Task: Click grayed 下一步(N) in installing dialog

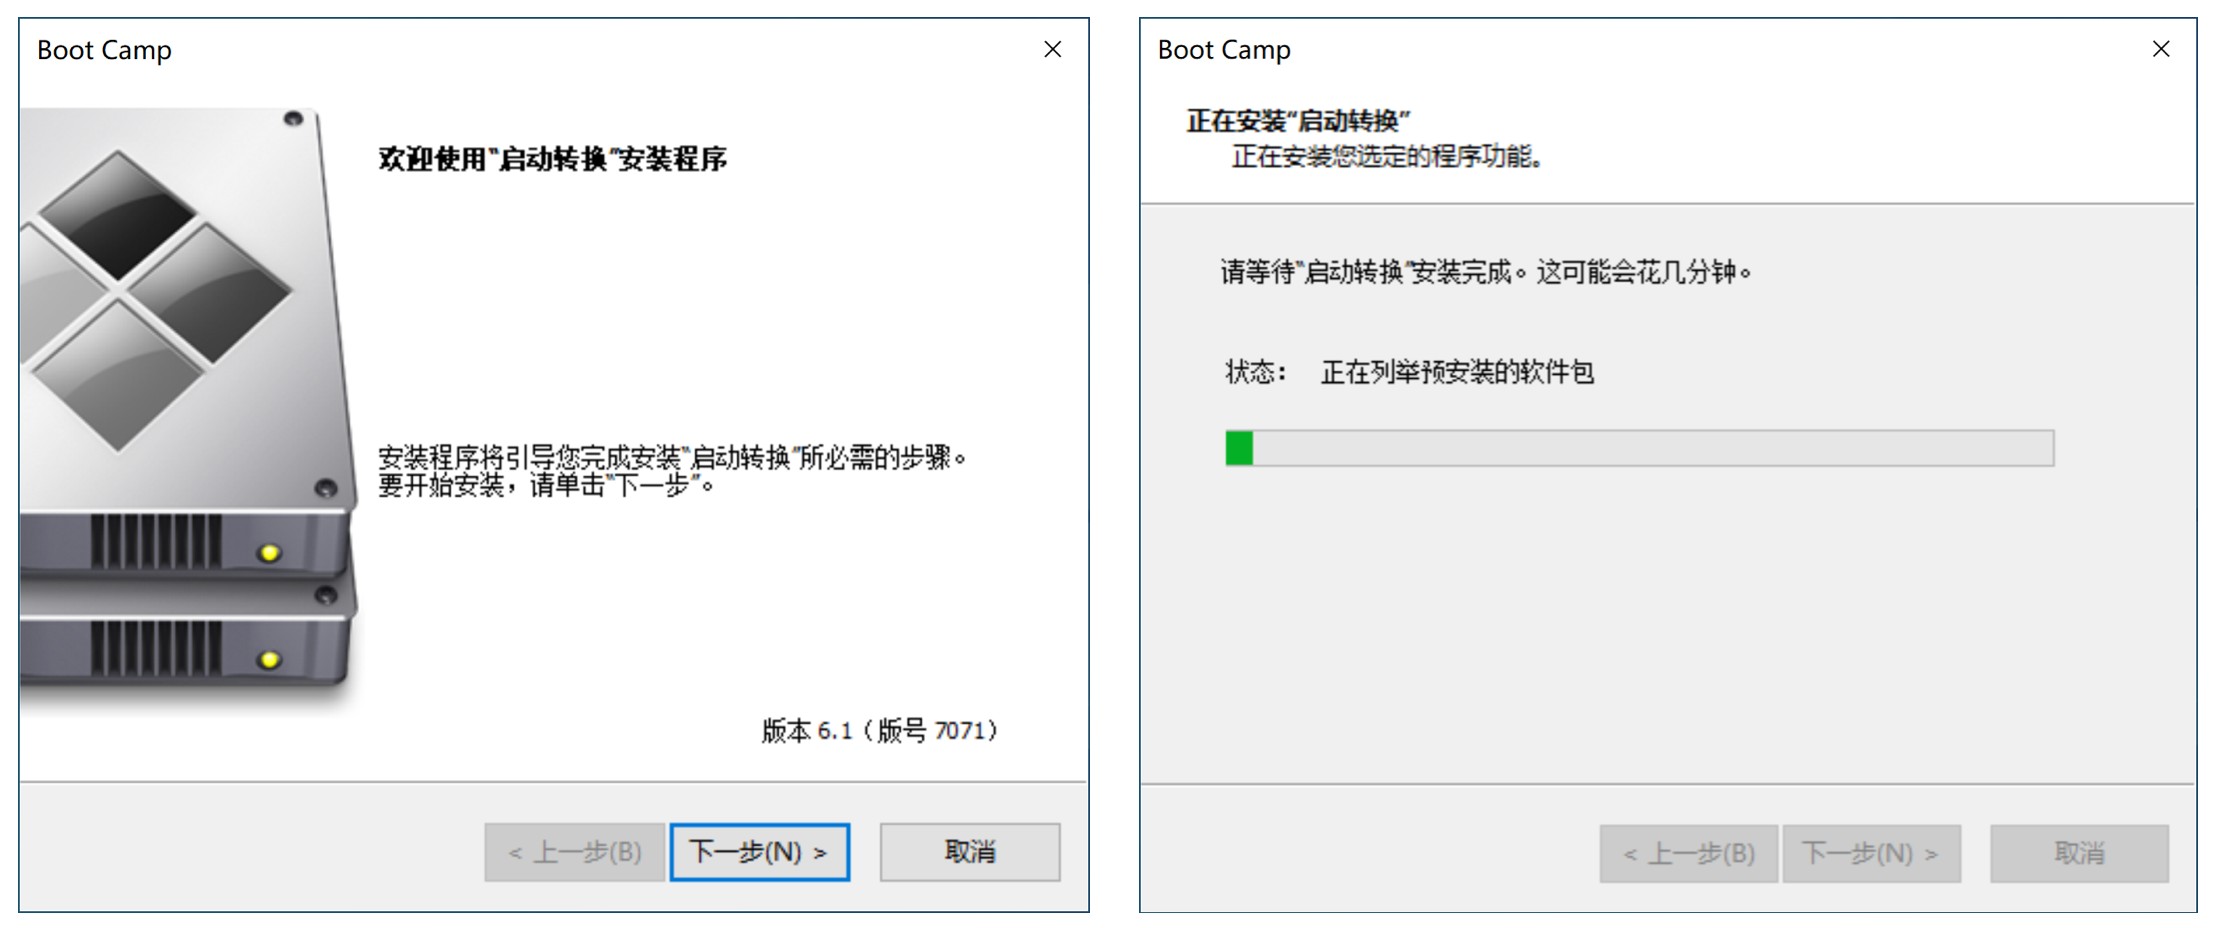Action: [x=1871, y=854]
